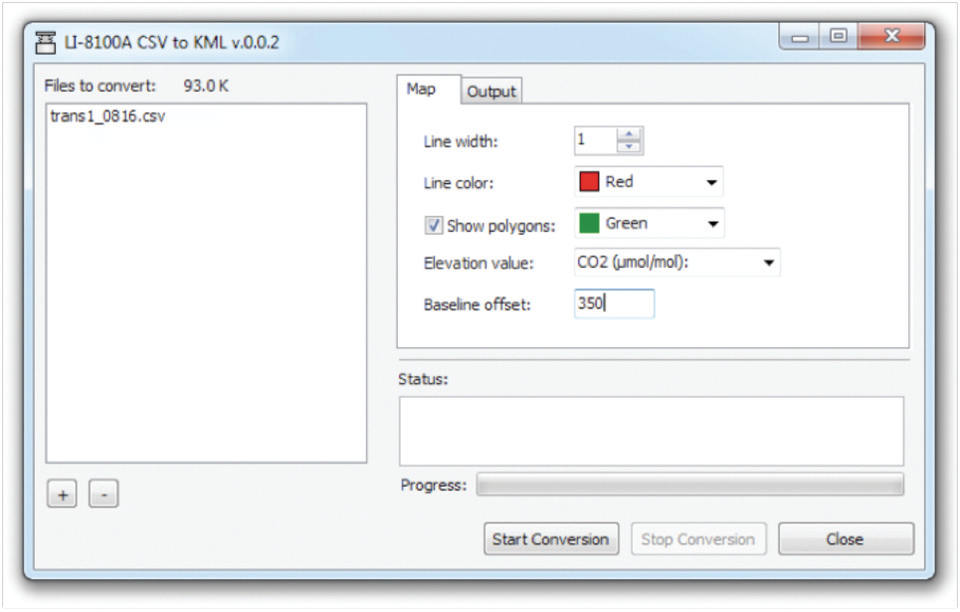Viewport: 960px width, 612px height.
Task: Click inside the Status text box
Action: [x=651, y=431]
